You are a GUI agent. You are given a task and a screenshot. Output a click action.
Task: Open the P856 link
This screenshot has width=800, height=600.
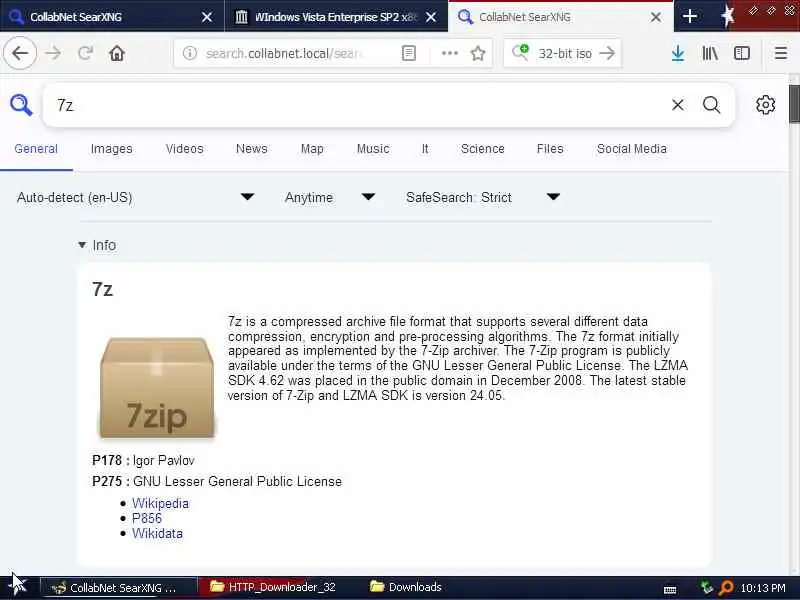(x=147, y=518)
